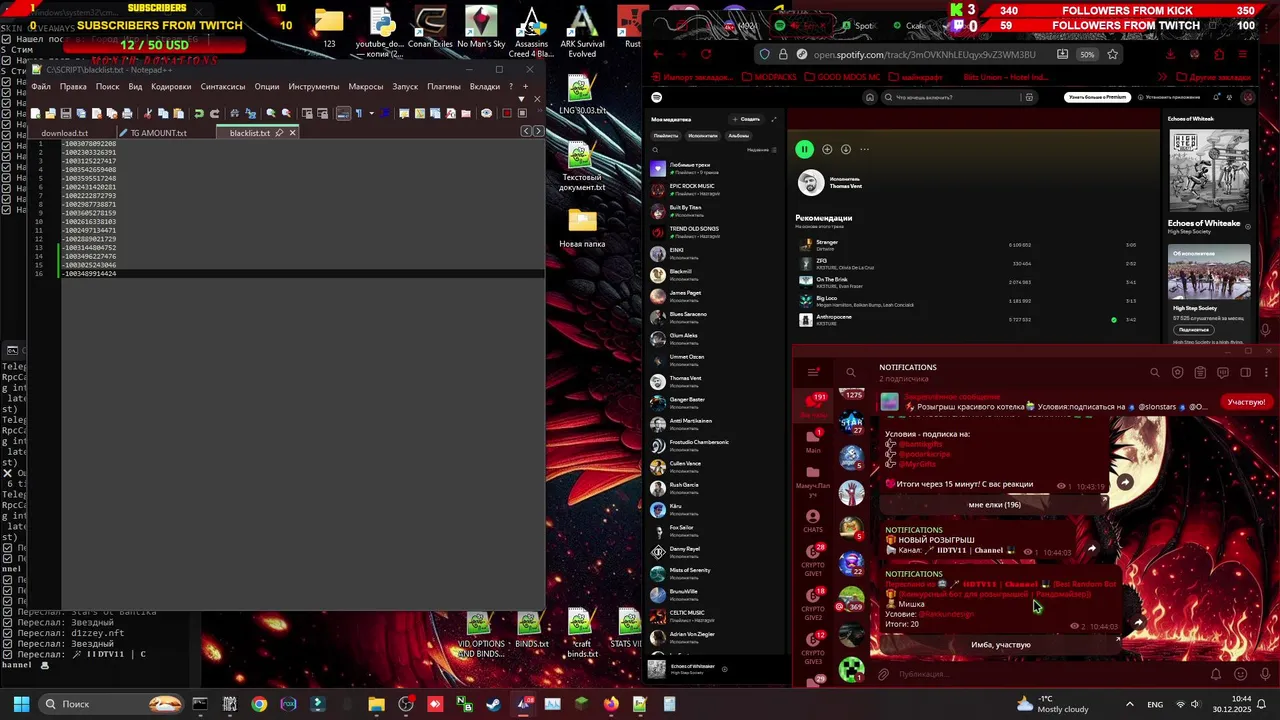The image size is (1280, 720).
Task: Click the attach paperclip icon in Telegram
Action: pyautogui.click(x=883, y=674)
